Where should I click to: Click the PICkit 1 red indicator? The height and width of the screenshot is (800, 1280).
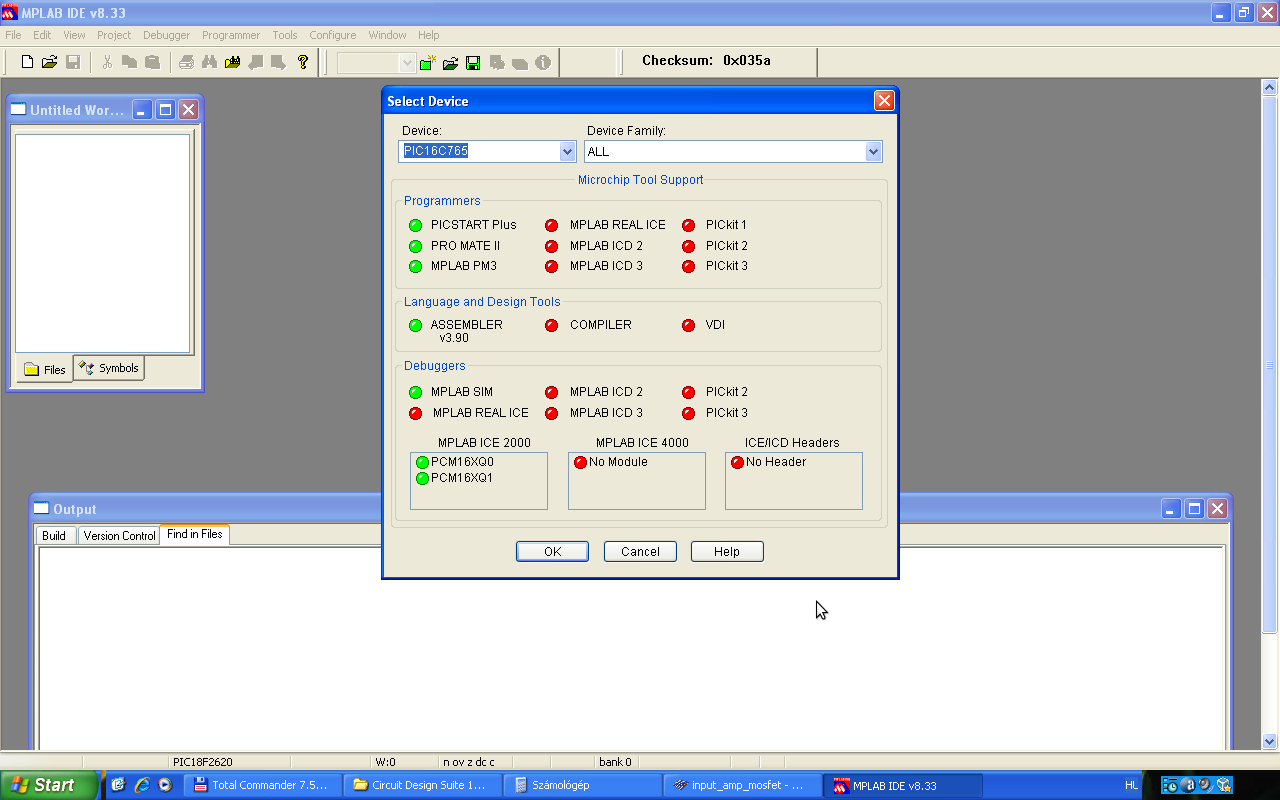click(x=688, y=225)
